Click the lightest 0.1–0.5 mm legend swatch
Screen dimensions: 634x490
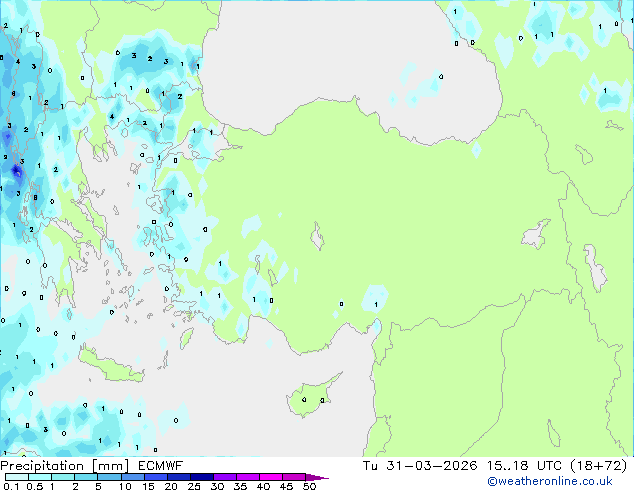coord(17,477)
